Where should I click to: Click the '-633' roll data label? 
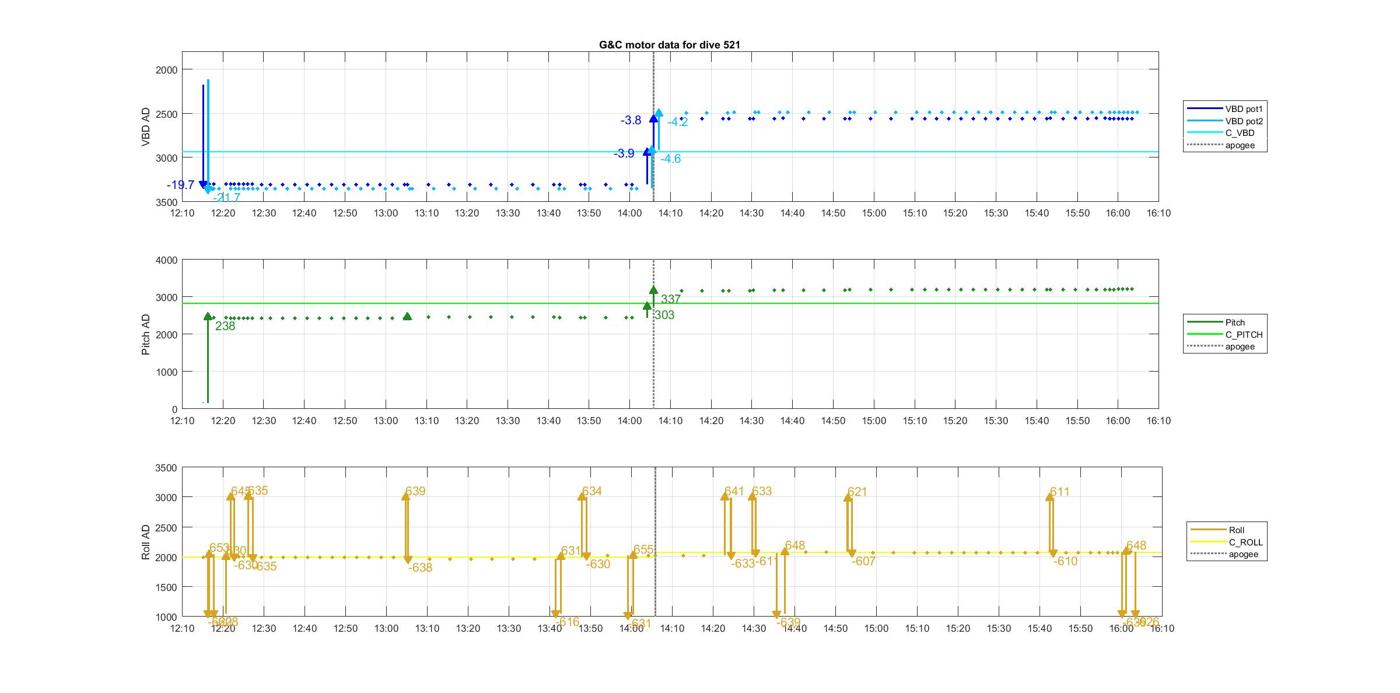[x=743, y=564]
